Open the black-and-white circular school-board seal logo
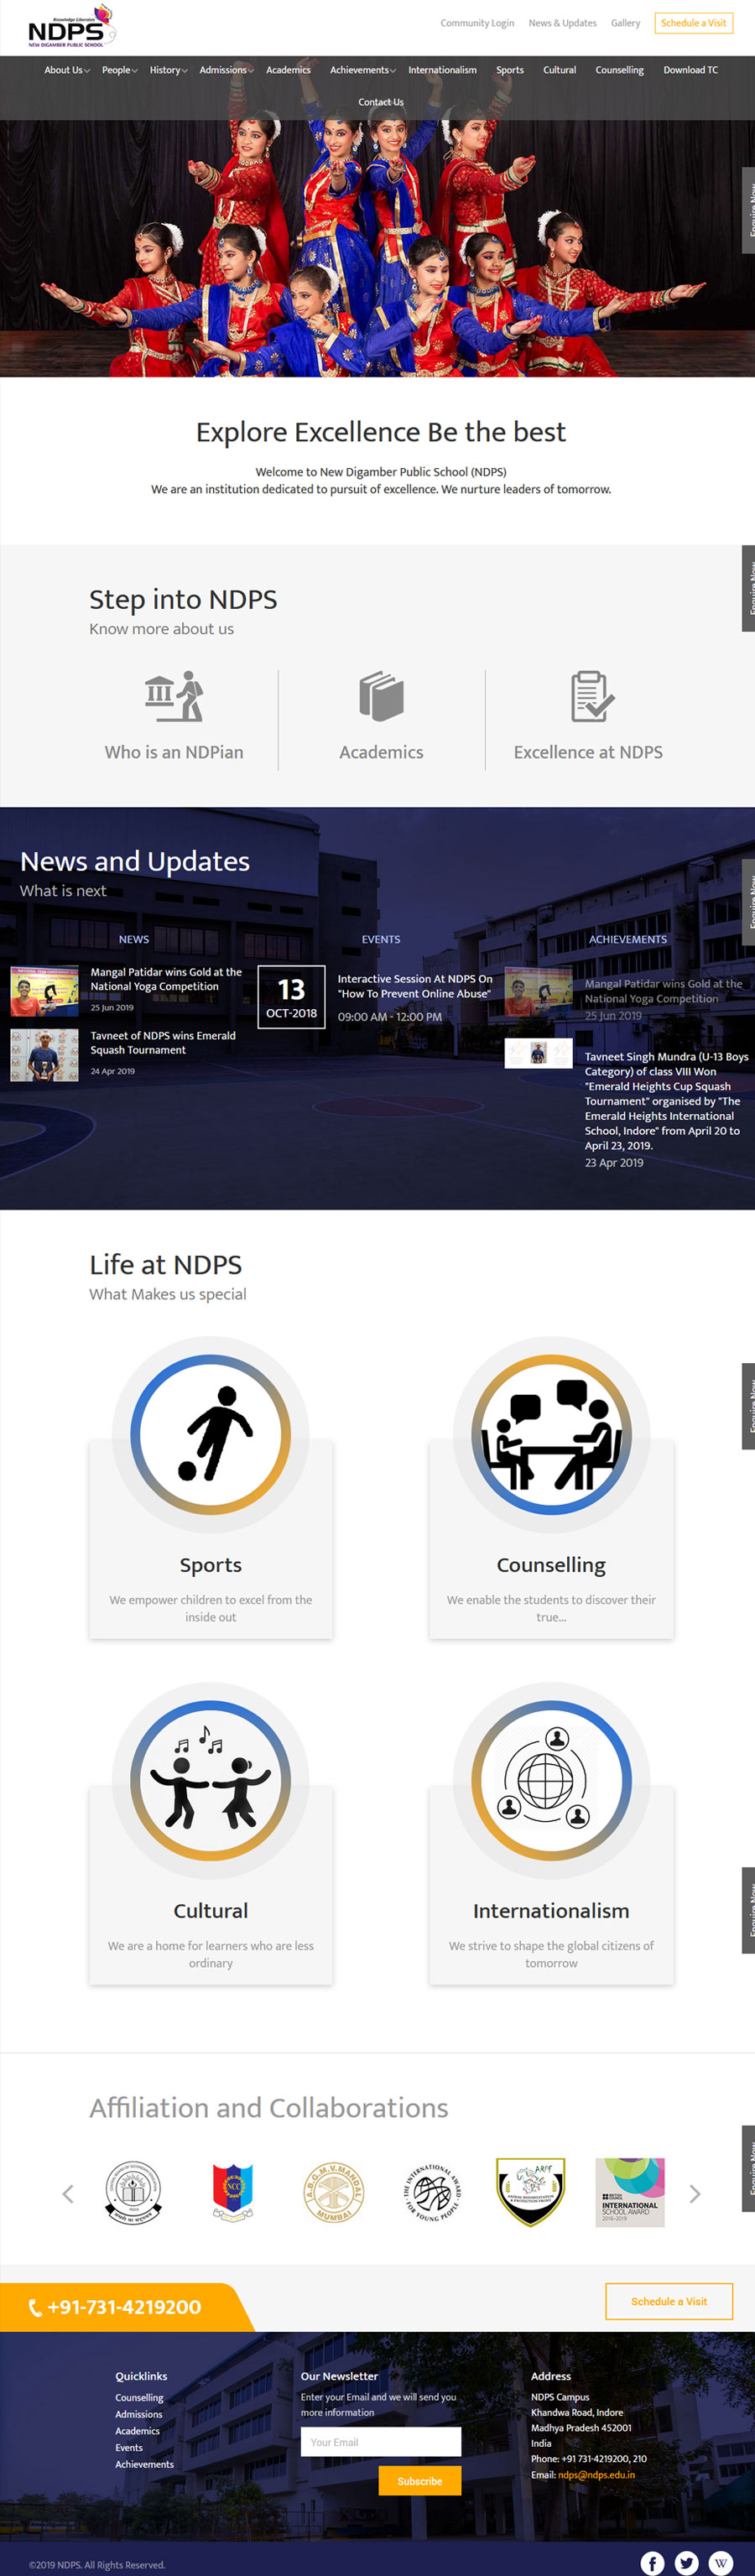Viewport: 755px width, 2576px height. click(133, 2192)
